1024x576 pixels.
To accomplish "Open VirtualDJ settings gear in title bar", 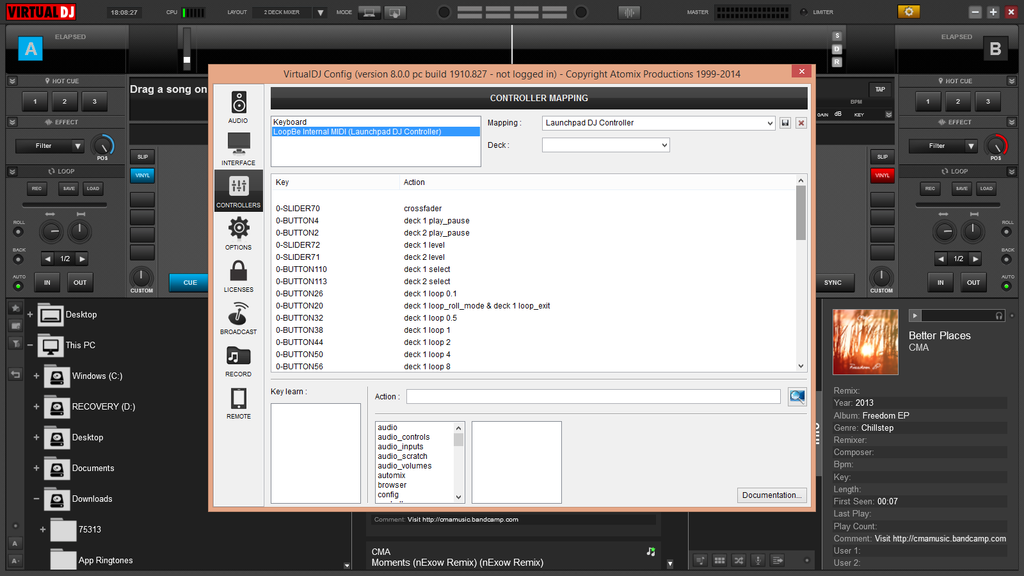I will click(x=908, y=12).
